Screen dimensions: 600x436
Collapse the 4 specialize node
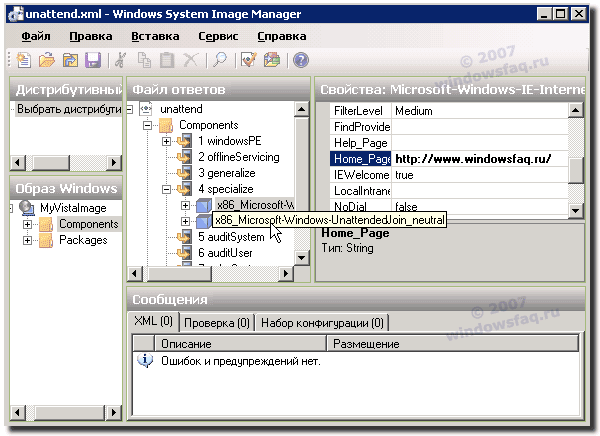pyautogui.click(x=166, y=189)
